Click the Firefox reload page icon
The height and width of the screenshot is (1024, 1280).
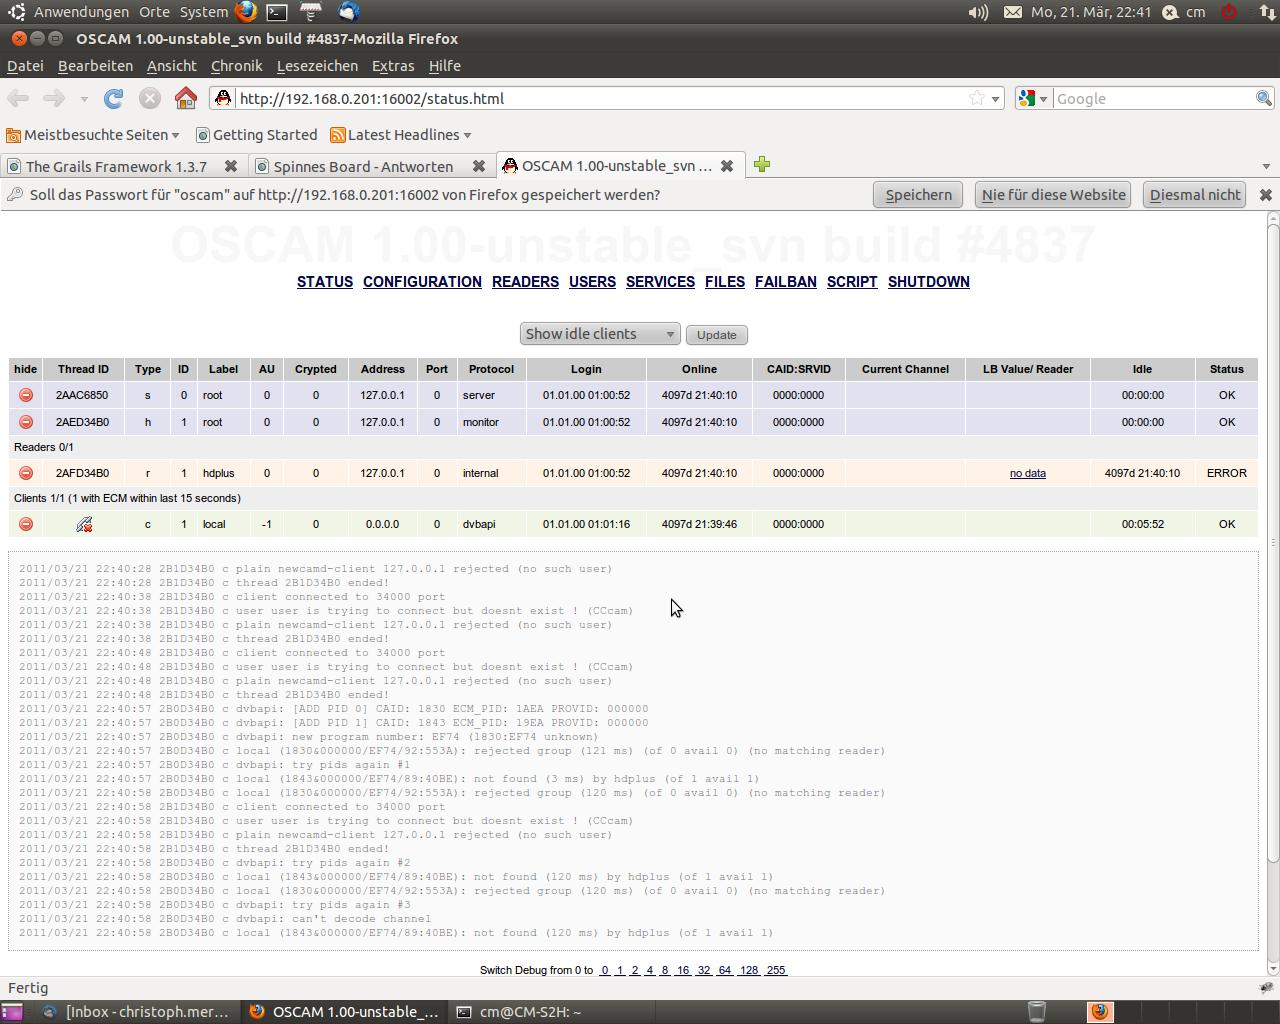click(114, 98)
